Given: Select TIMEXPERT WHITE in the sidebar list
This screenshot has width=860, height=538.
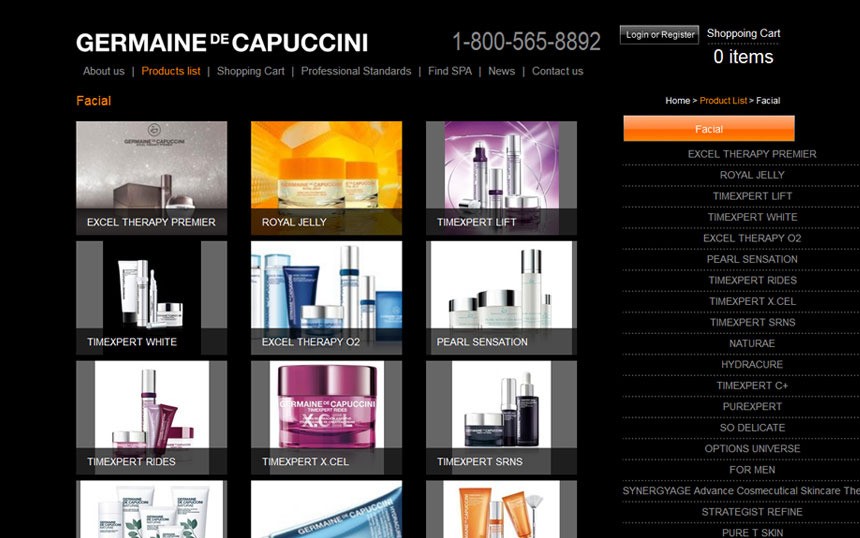Looking at the screenshot, I should tap(752, 217).
